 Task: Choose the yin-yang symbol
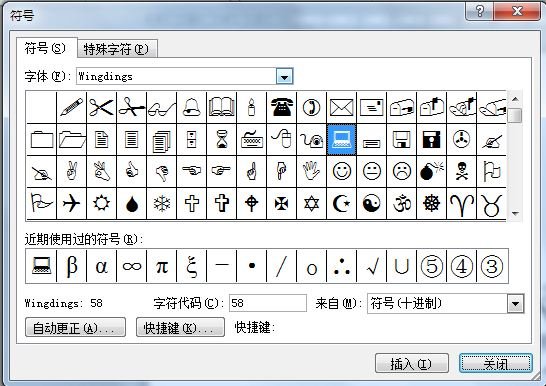tap(371, 203)
